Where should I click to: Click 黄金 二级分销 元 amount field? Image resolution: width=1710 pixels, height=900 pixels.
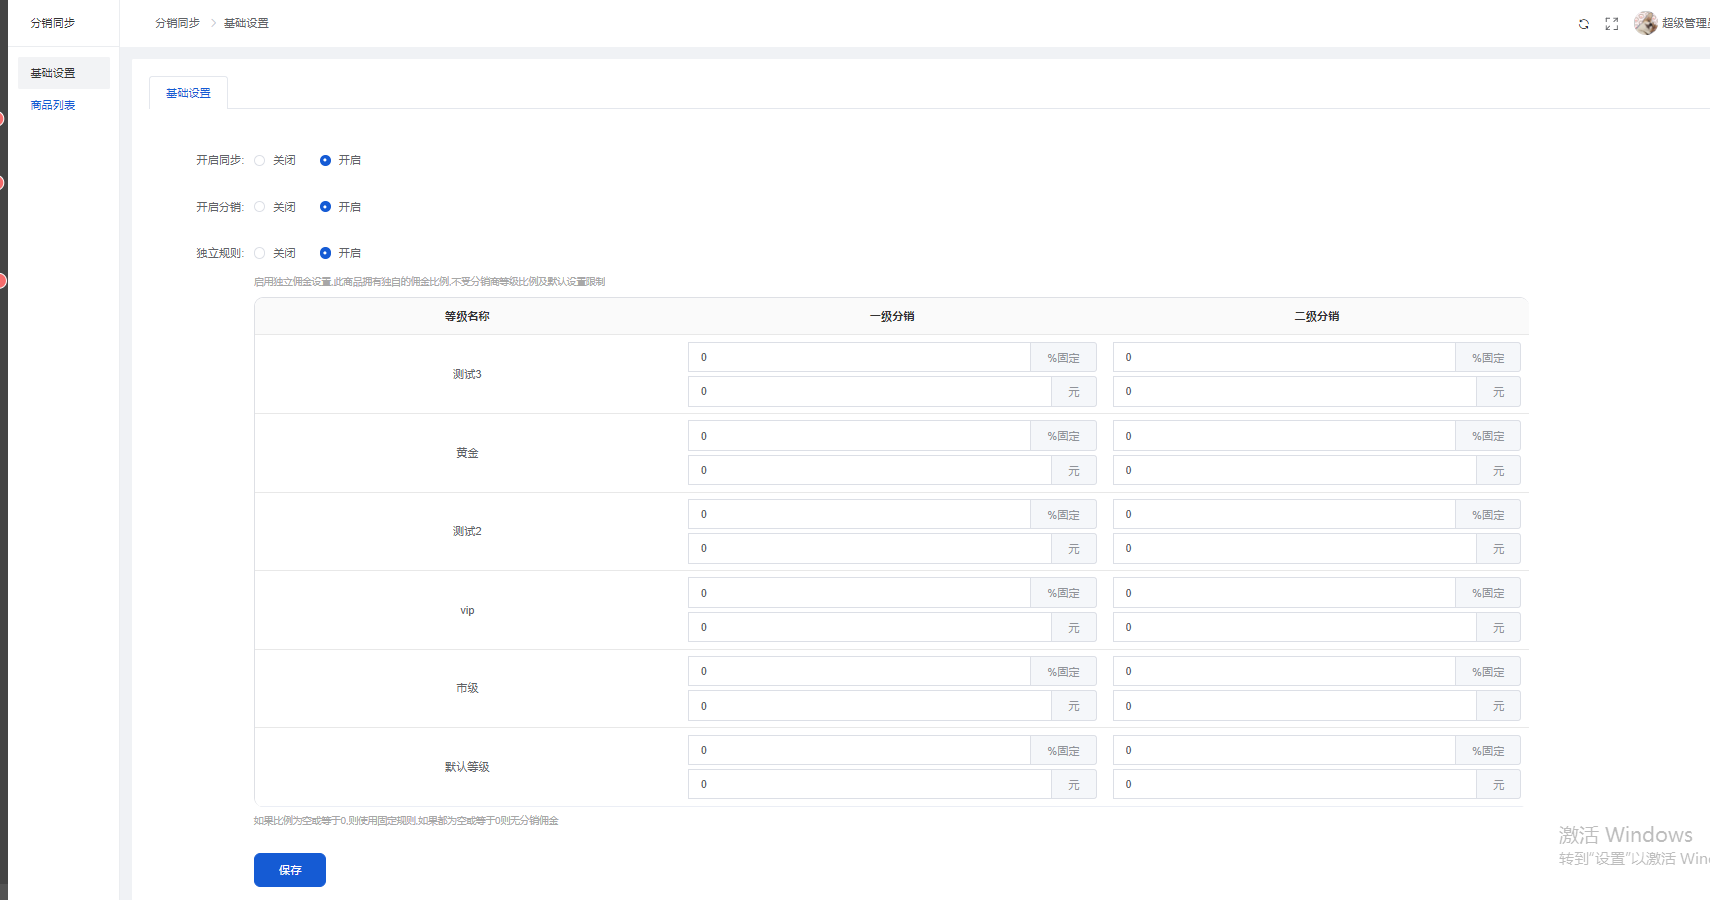(1294, 470)
